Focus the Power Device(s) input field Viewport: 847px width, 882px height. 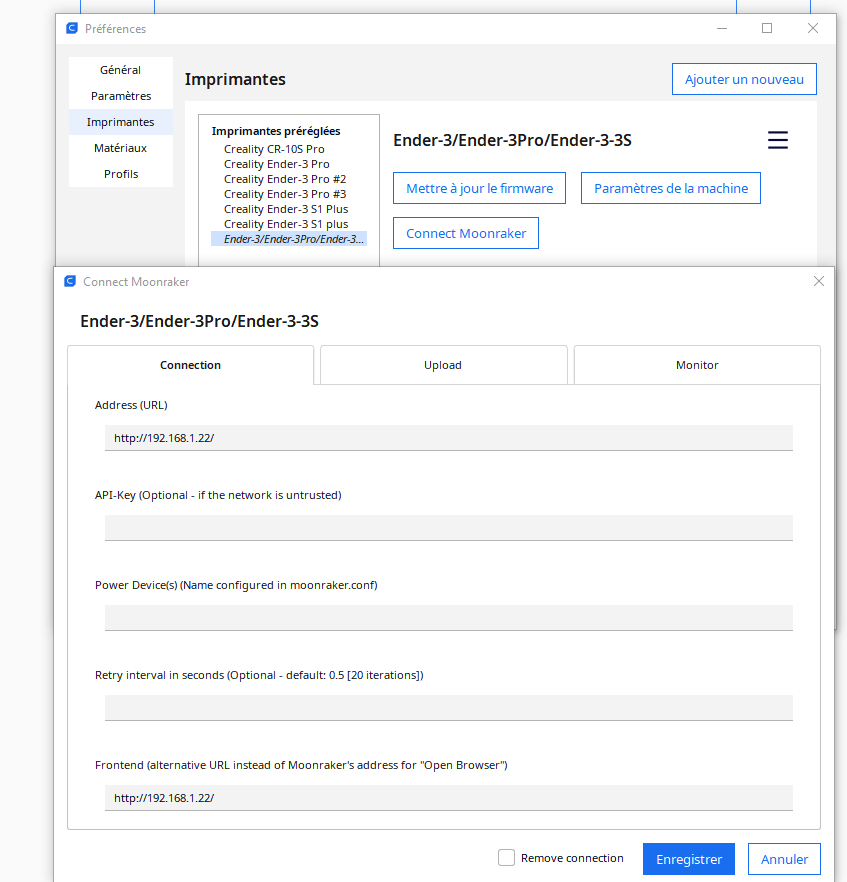449,618
